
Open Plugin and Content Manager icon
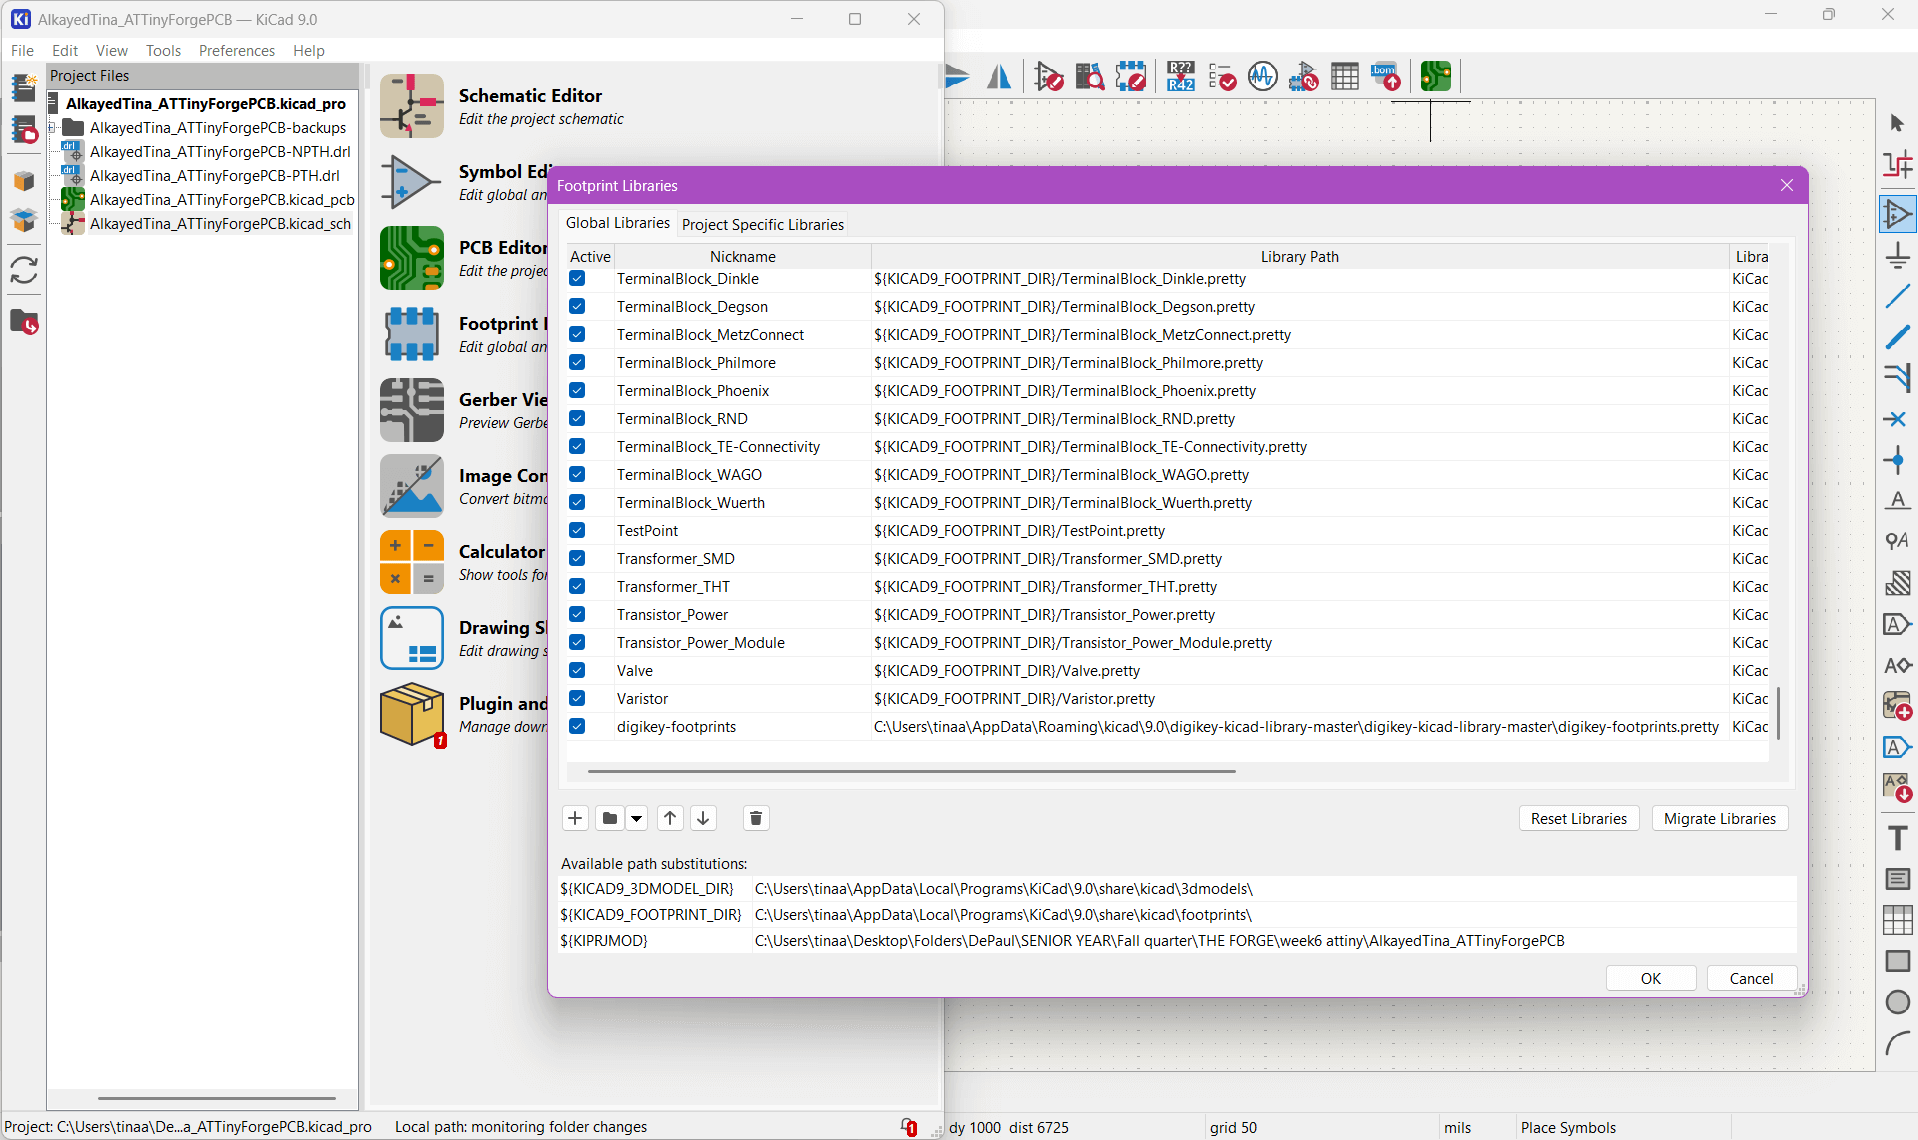tap(411, 714)
